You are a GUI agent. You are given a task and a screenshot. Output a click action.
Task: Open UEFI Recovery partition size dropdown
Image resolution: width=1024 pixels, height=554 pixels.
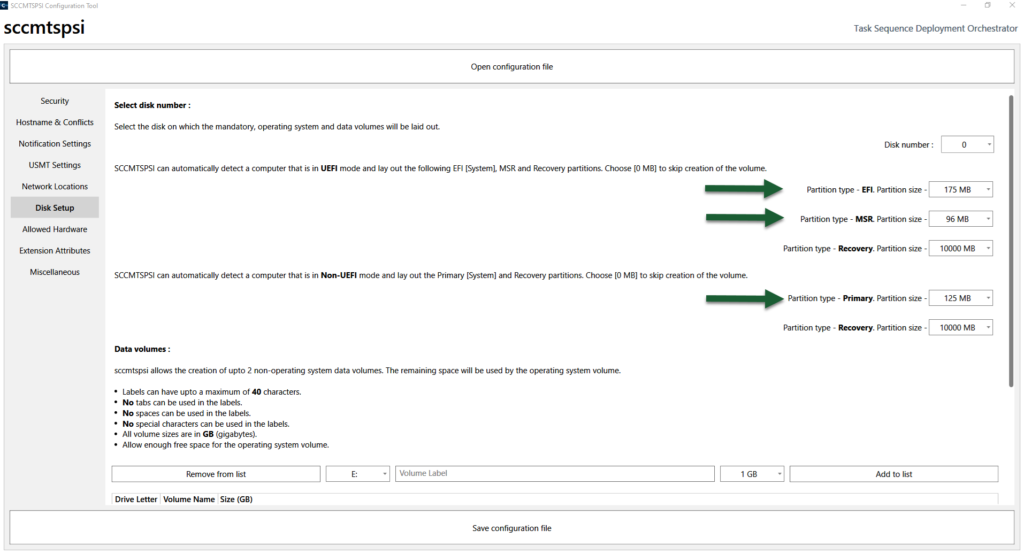961,248
